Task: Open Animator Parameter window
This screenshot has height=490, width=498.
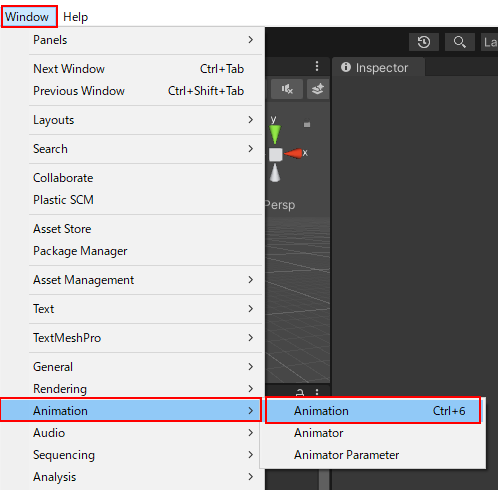Action: pos(373,455)
